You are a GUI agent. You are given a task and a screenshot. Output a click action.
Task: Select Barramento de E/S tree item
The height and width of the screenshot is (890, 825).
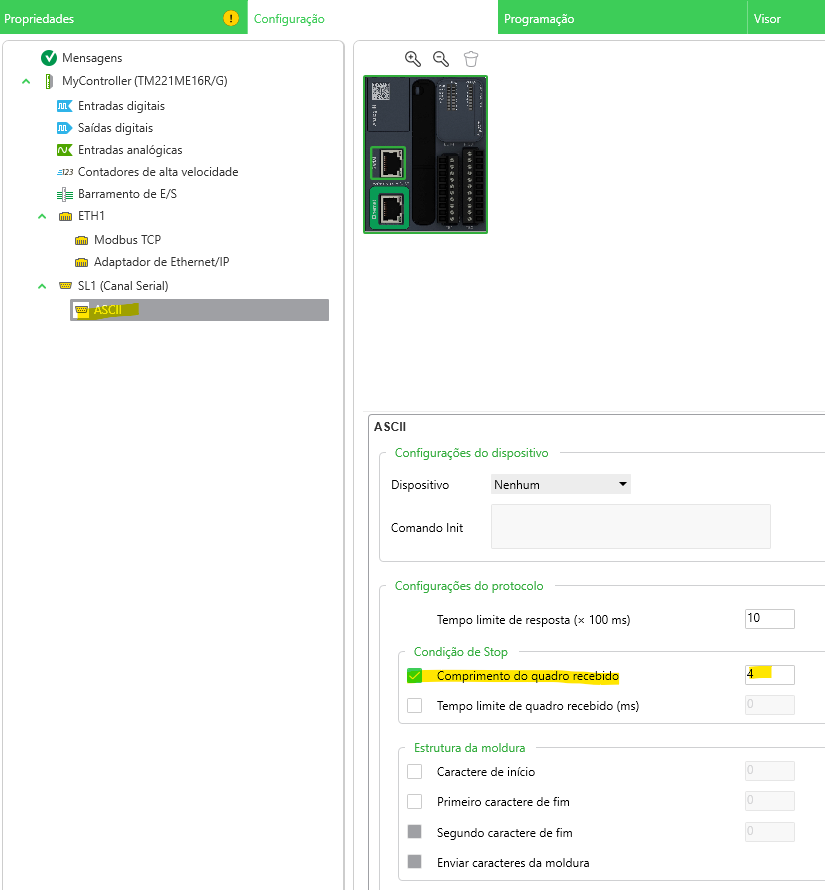tap(127, 194)
